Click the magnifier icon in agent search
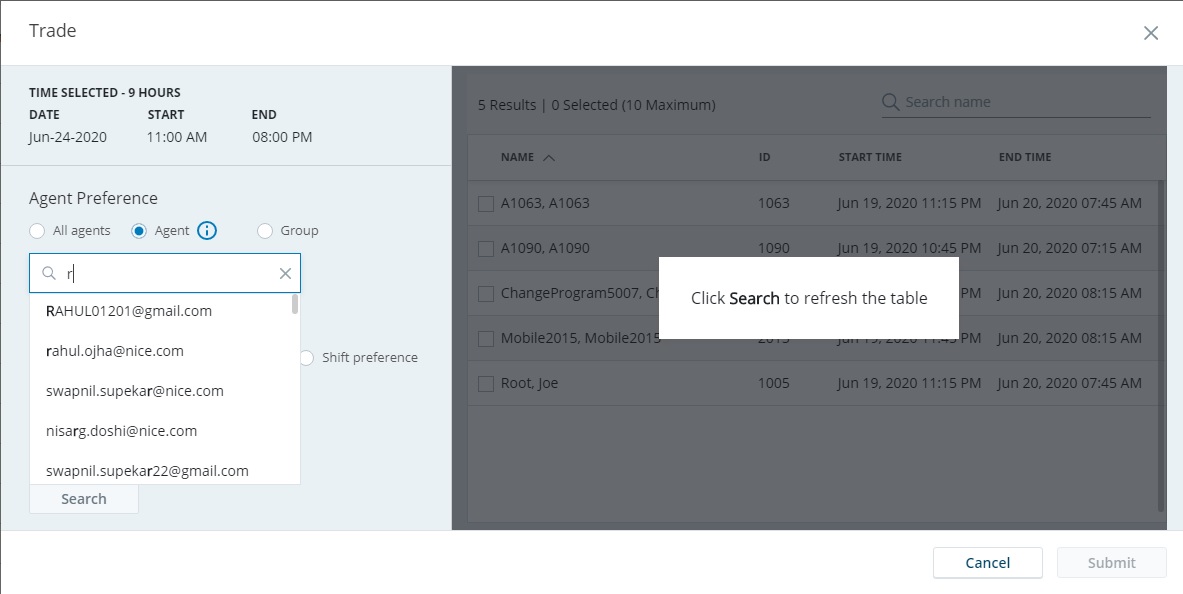This screenshot has width=1183, height=594. point(48,273)
